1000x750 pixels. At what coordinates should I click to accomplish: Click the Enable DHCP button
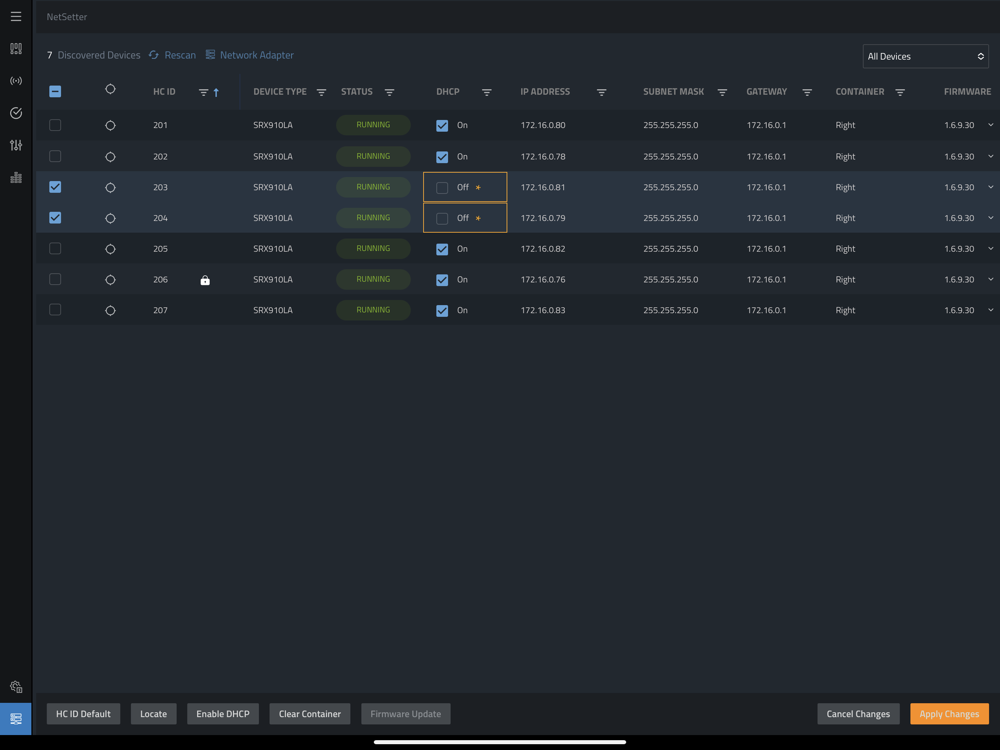223,714
